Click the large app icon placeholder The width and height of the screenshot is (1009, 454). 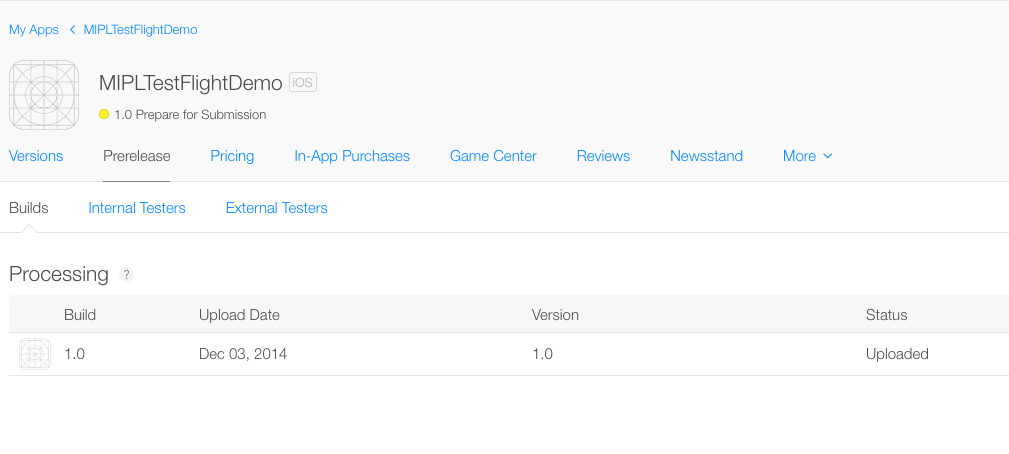click(x=44, y=95)
